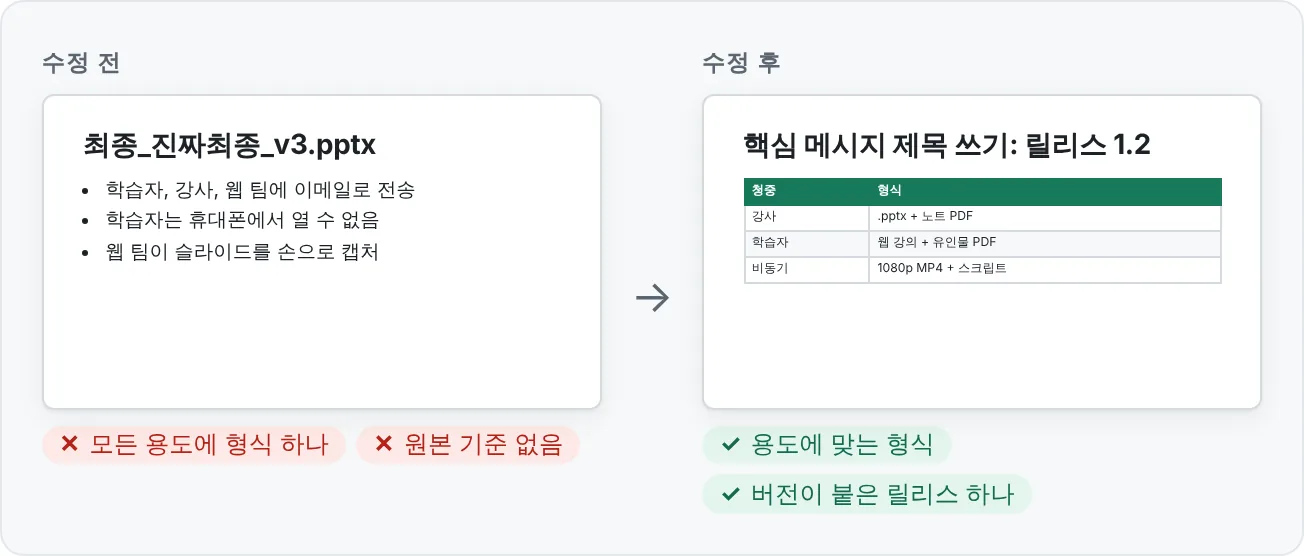Click the '강사' table cell
1304x556 pixels.
pos(806,218)
